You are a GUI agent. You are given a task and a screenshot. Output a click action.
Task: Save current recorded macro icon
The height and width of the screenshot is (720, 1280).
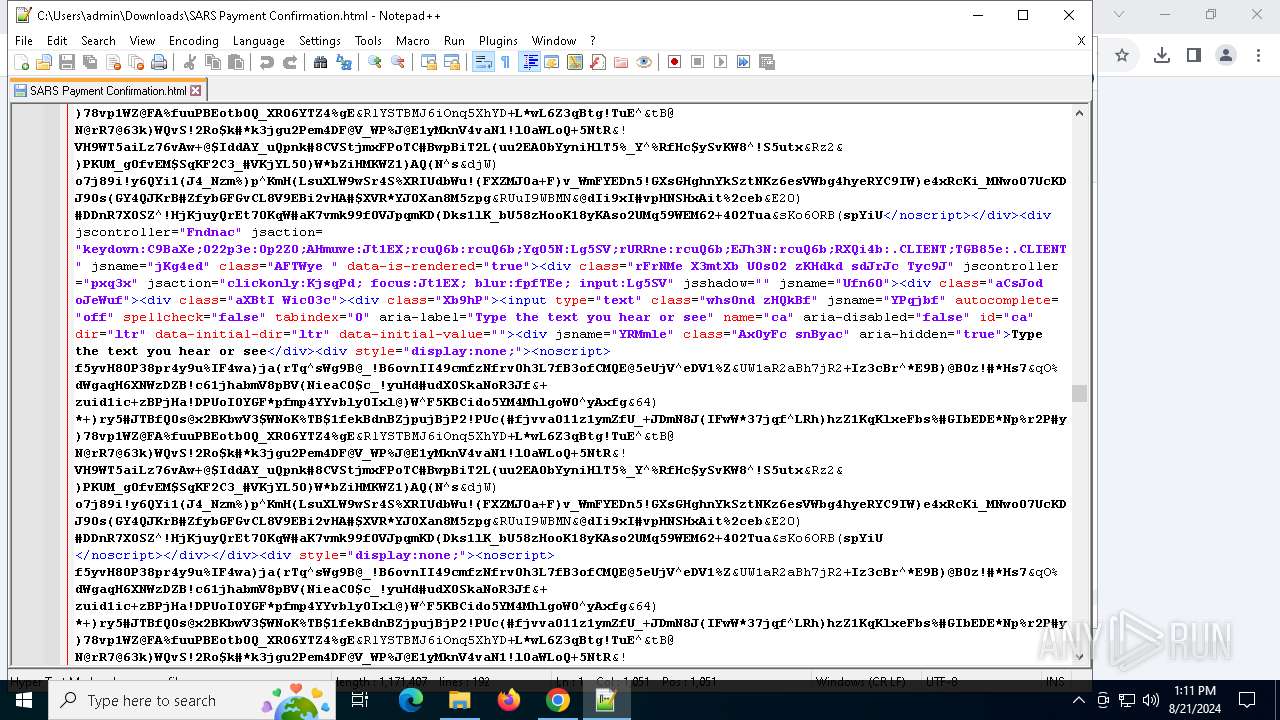coord(767,62)
